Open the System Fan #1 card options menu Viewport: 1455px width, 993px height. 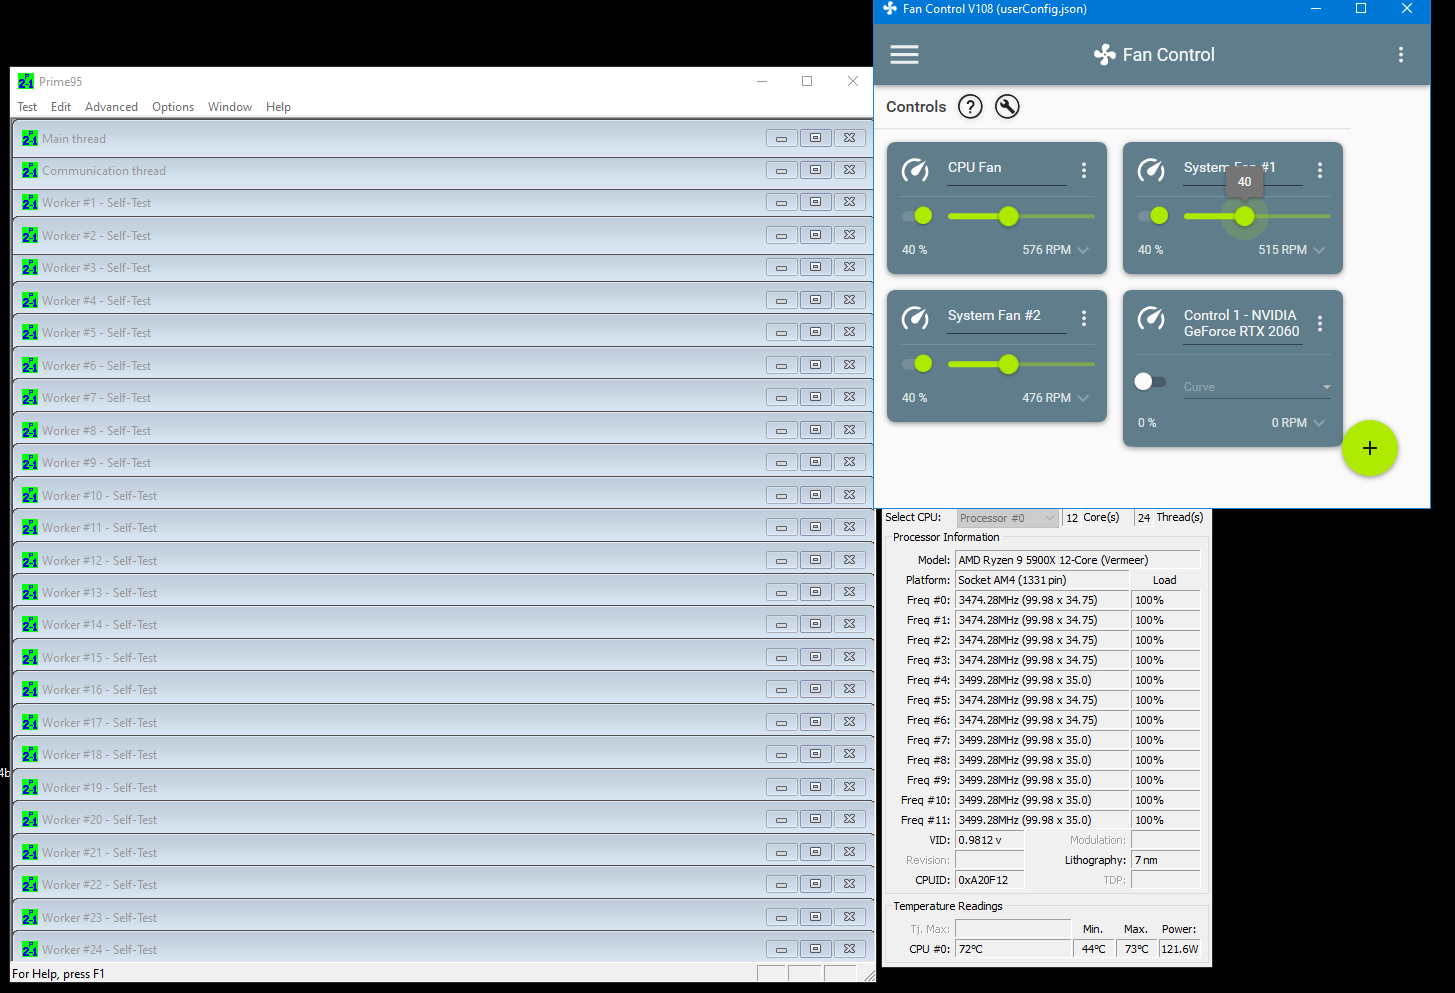tap(1320, 171)
